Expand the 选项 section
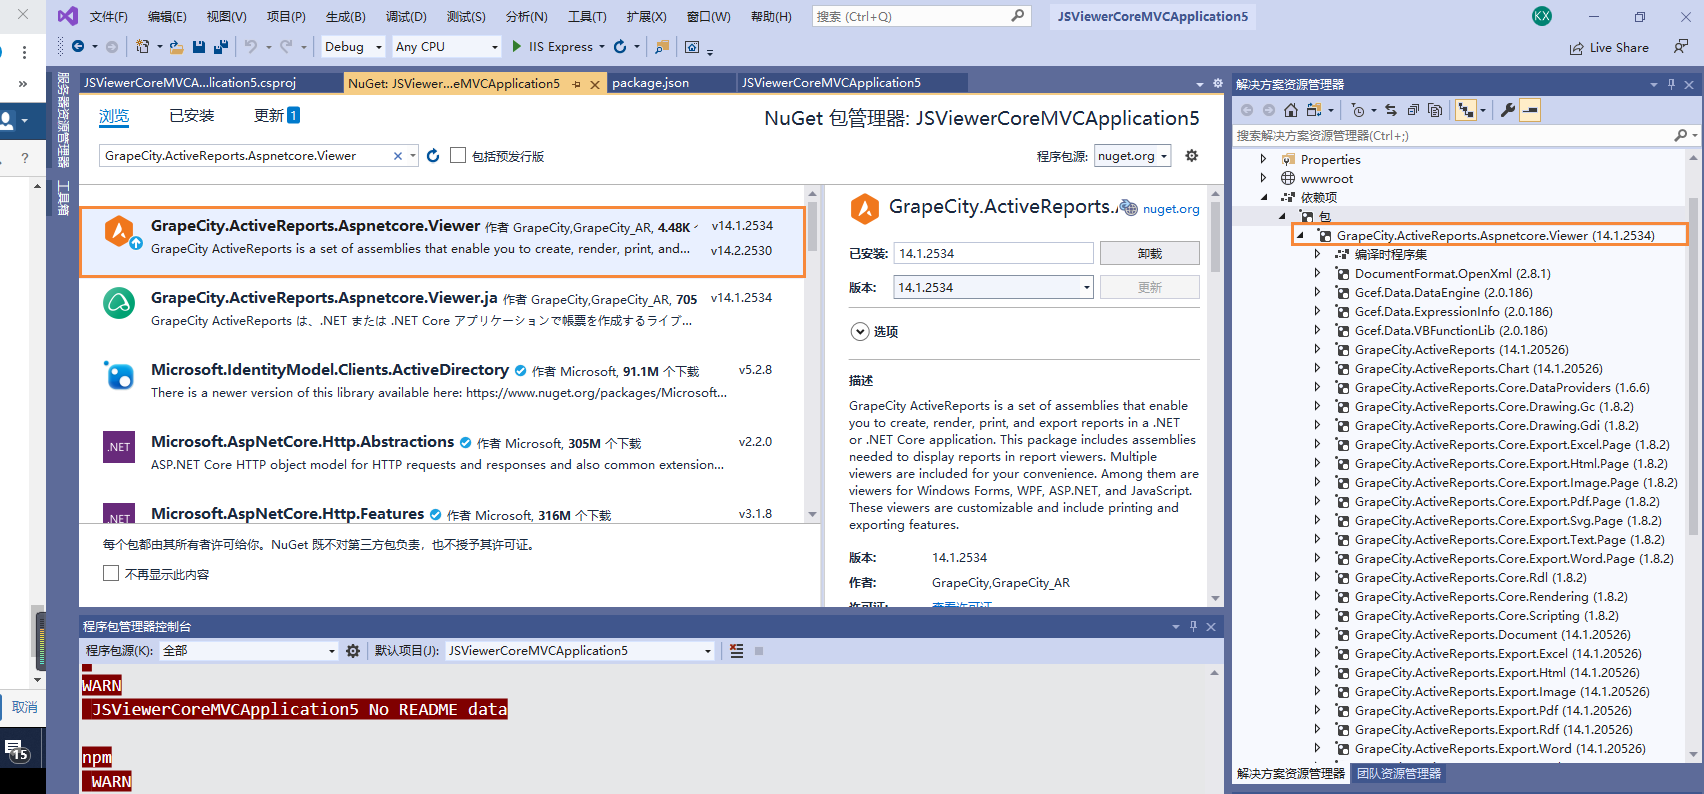Image resolution: width=1704 pixels, height=794 pixels. (x=860, y=332)
